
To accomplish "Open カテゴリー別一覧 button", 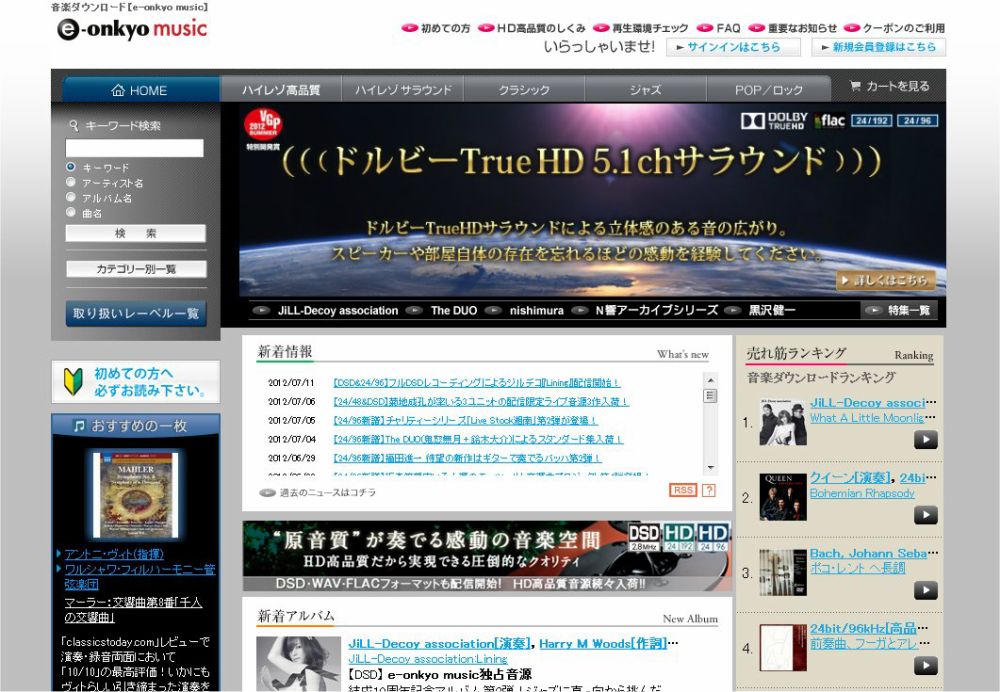I will pos(136,269).
